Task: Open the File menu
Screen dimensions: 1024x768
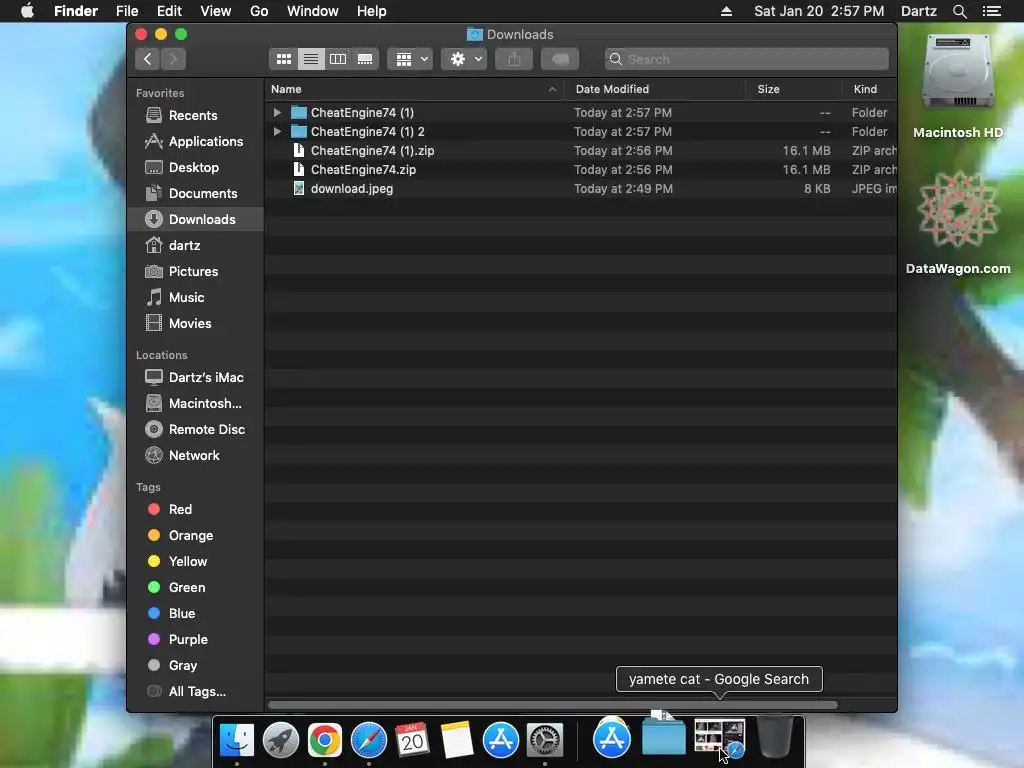Action: click(x=127, y=11)
